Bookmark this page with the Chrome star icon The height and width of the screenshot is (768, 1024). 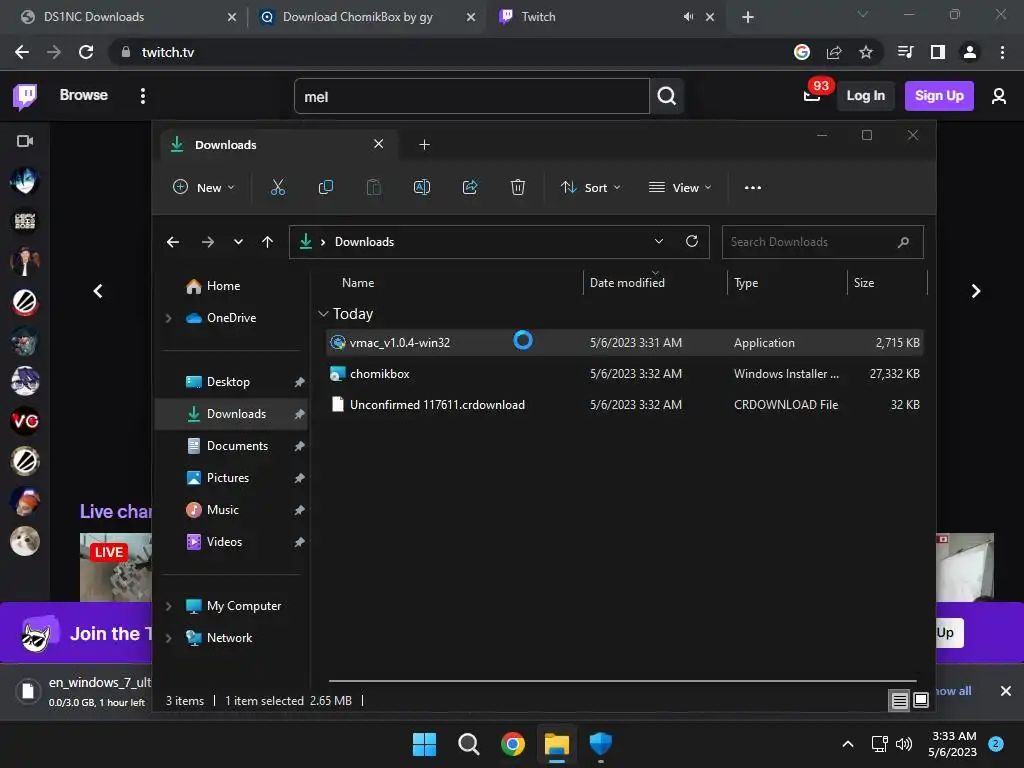tap(866, 52)
